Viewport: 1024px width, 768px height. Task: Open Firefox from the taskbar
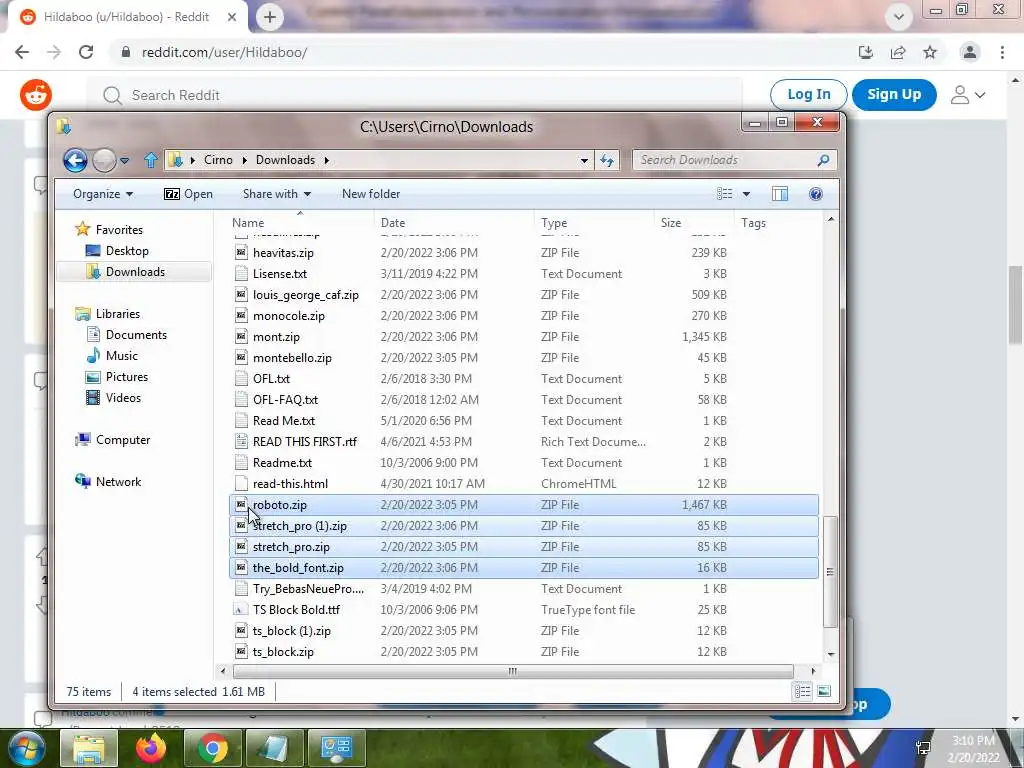tap(151, 748)
